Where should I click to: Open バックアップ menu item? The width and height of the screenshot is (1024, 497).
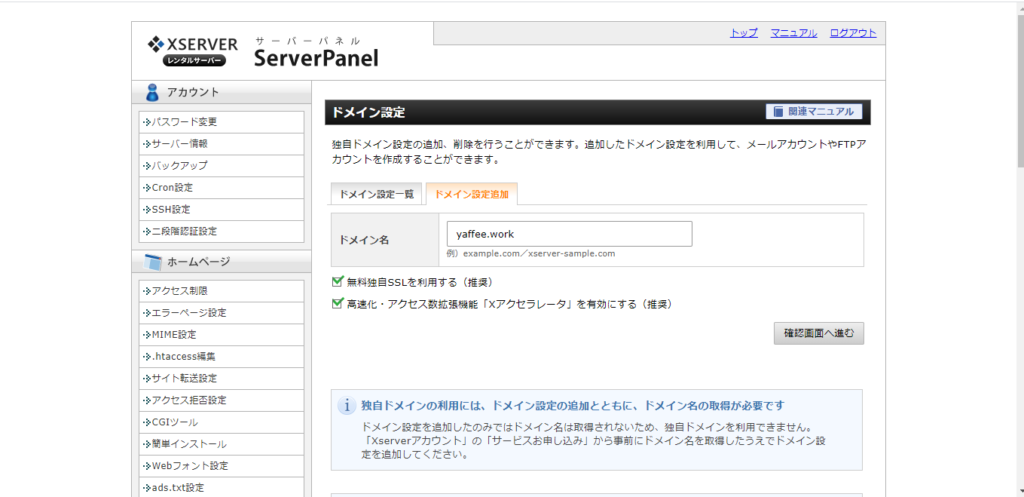221,166
